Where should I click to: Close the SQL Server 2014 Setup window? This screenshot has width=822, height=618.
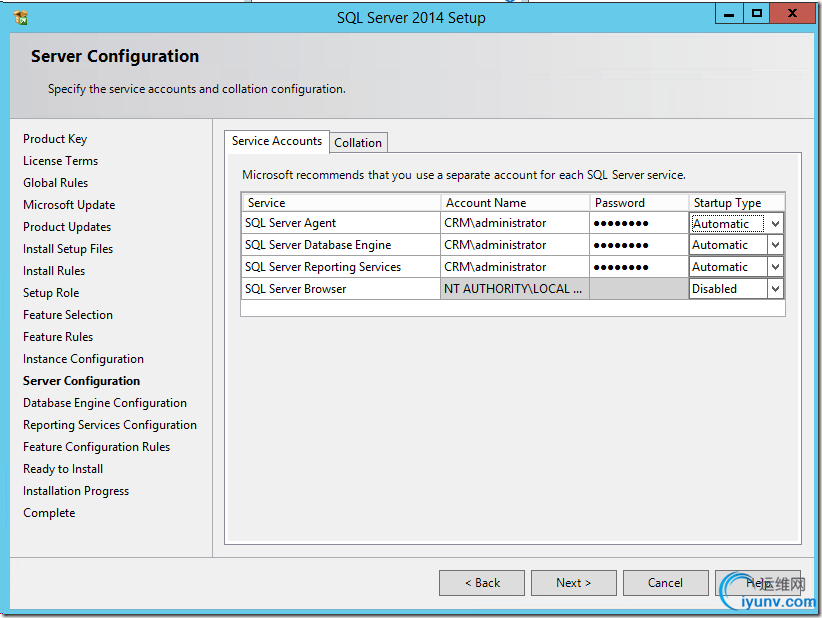(x=792, y=14)
